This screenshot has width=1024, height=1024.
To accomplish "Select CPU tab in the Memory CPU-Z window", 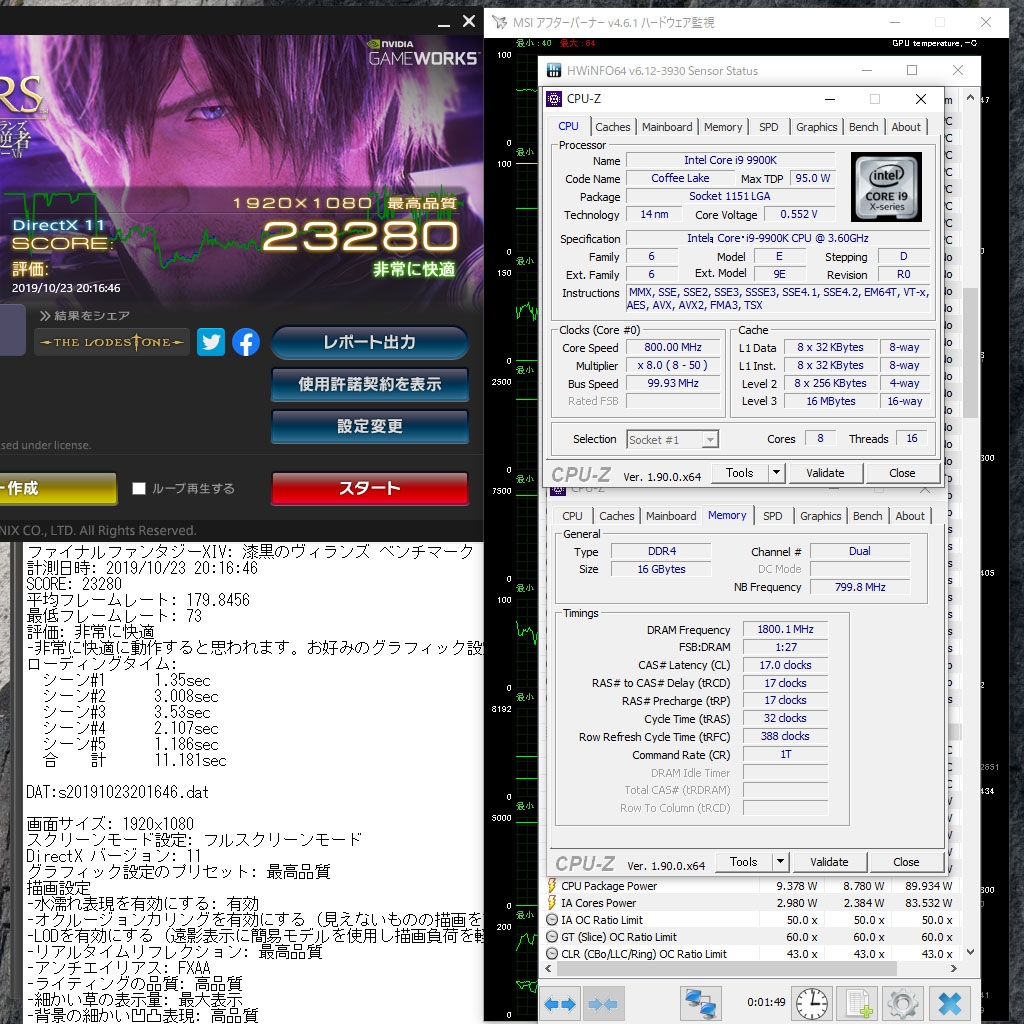I will point(572,516).
